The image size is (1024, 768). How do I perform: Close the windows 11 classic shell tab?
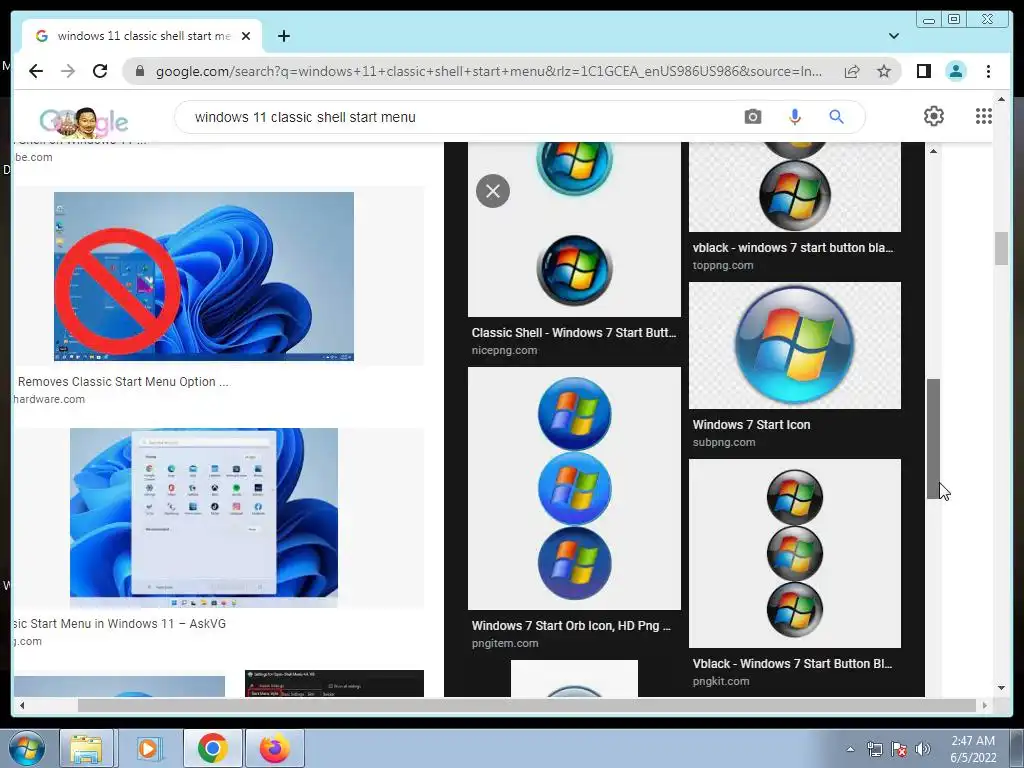(246, 36)
